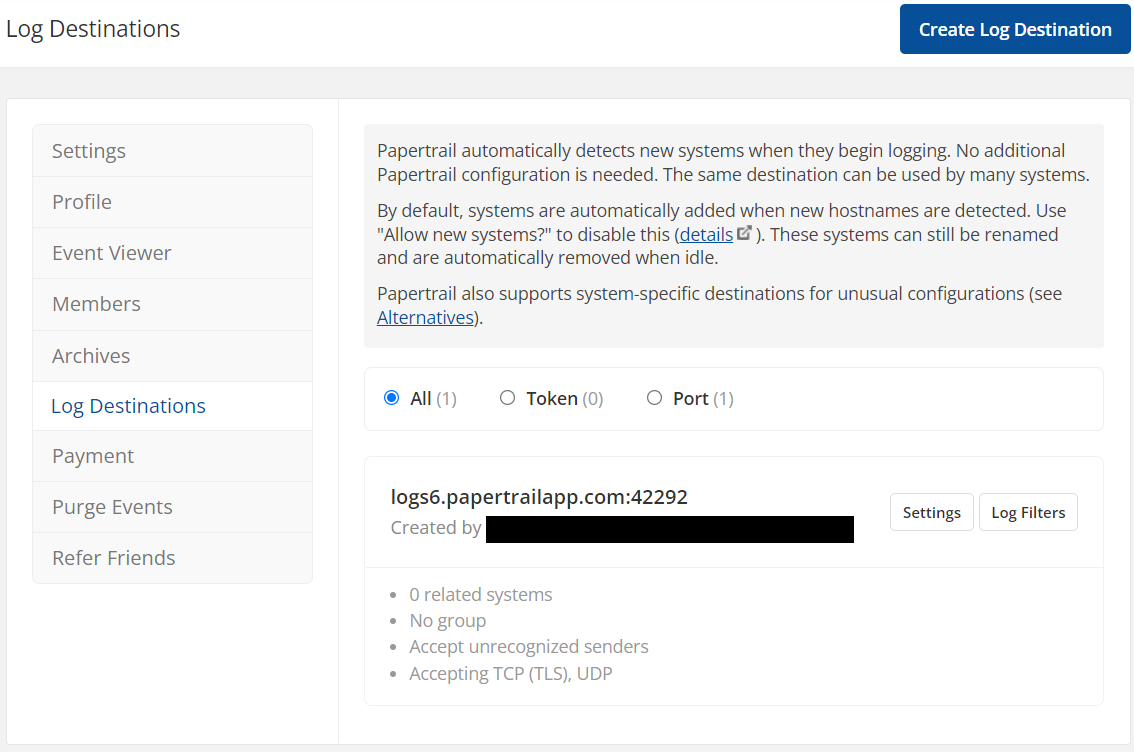This screenshot has width=1134, height=752.
Task: Go to Profile in the sidebar
Action: click(x=172, y=202)
